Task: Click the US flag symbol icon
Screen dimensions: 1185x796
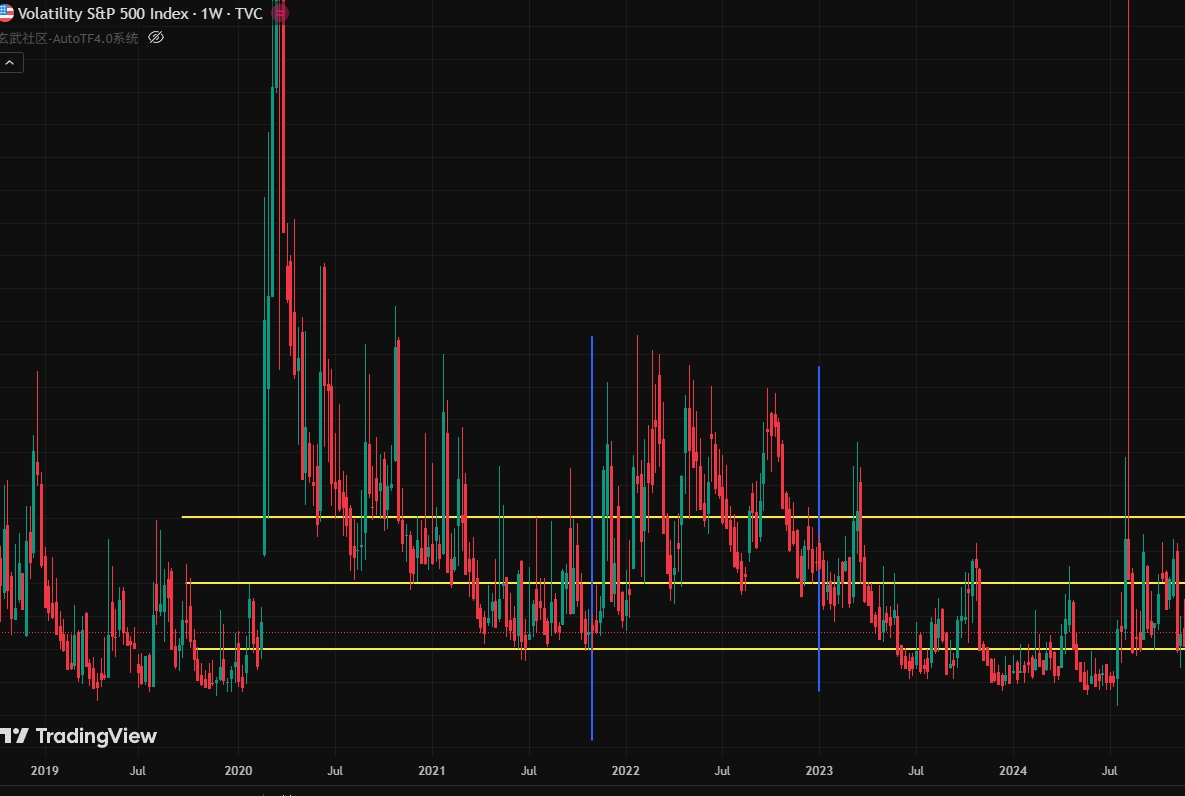Action: tap(5, 13)
